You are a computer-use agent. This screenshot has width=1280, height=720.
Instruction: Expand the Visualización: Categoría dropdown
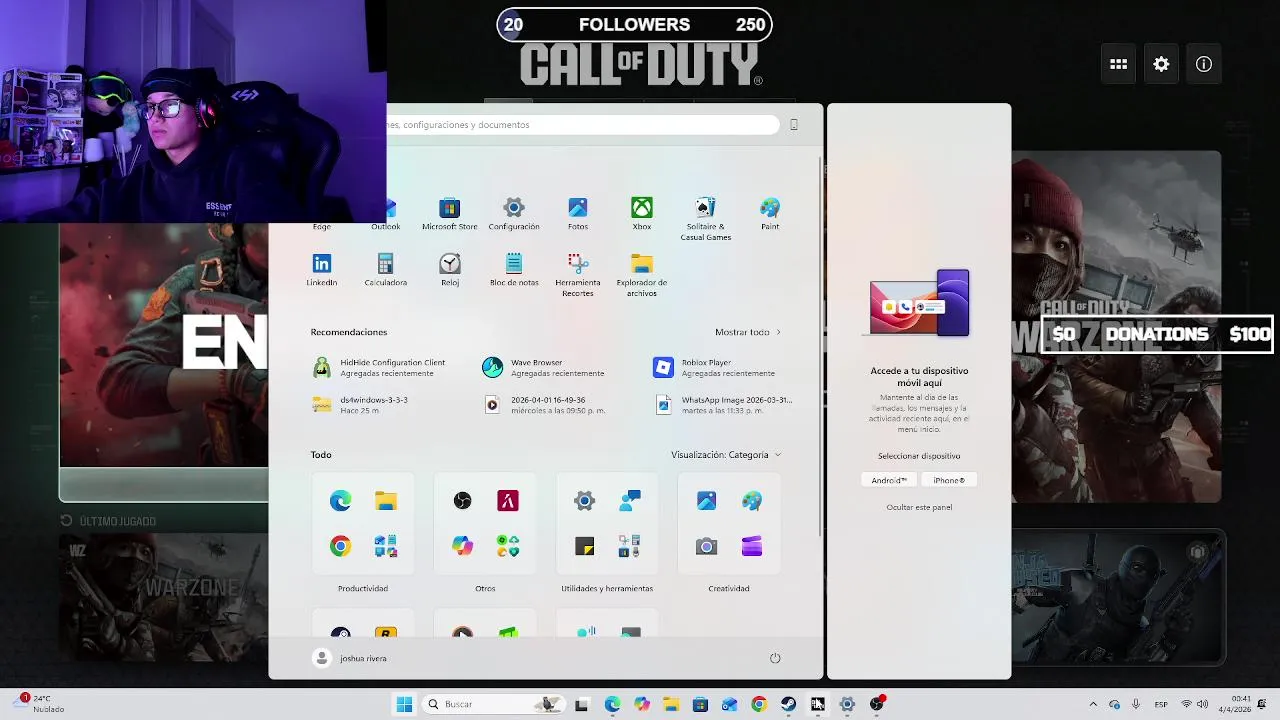click(726, 455)
